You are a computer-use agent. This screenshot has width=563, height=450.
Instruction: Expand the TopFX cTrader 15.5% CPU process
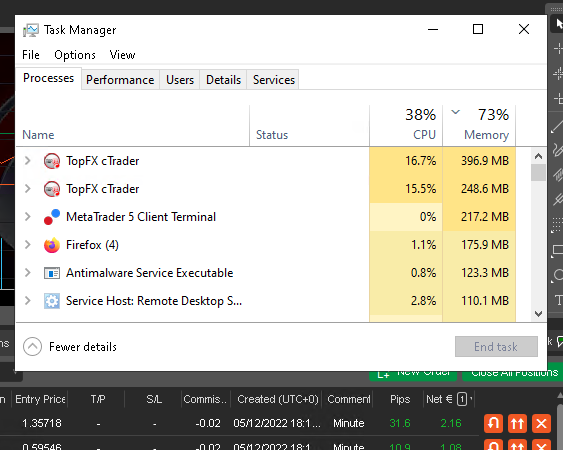tap(28, 189)
